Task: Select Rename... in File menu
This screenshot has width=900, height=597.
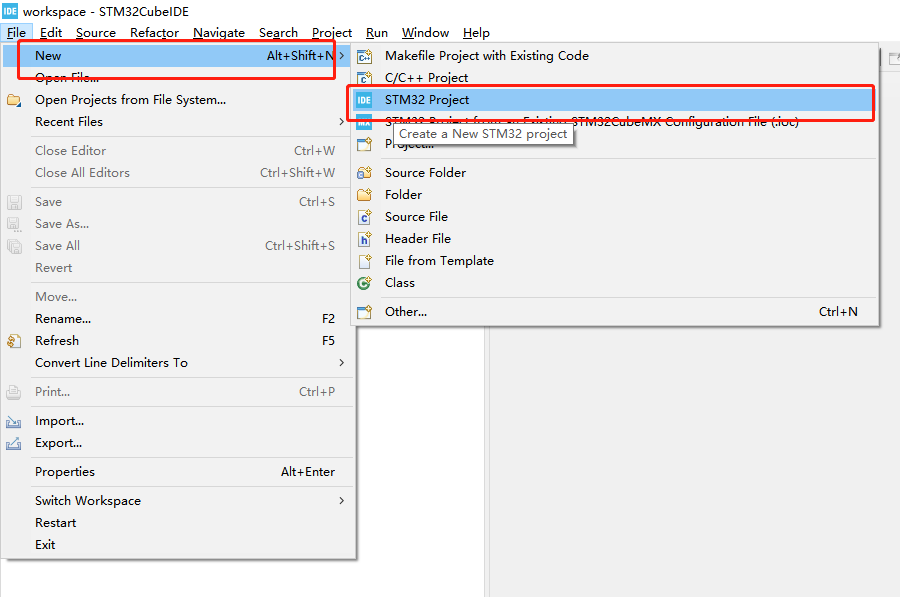Action: (178, 319)
